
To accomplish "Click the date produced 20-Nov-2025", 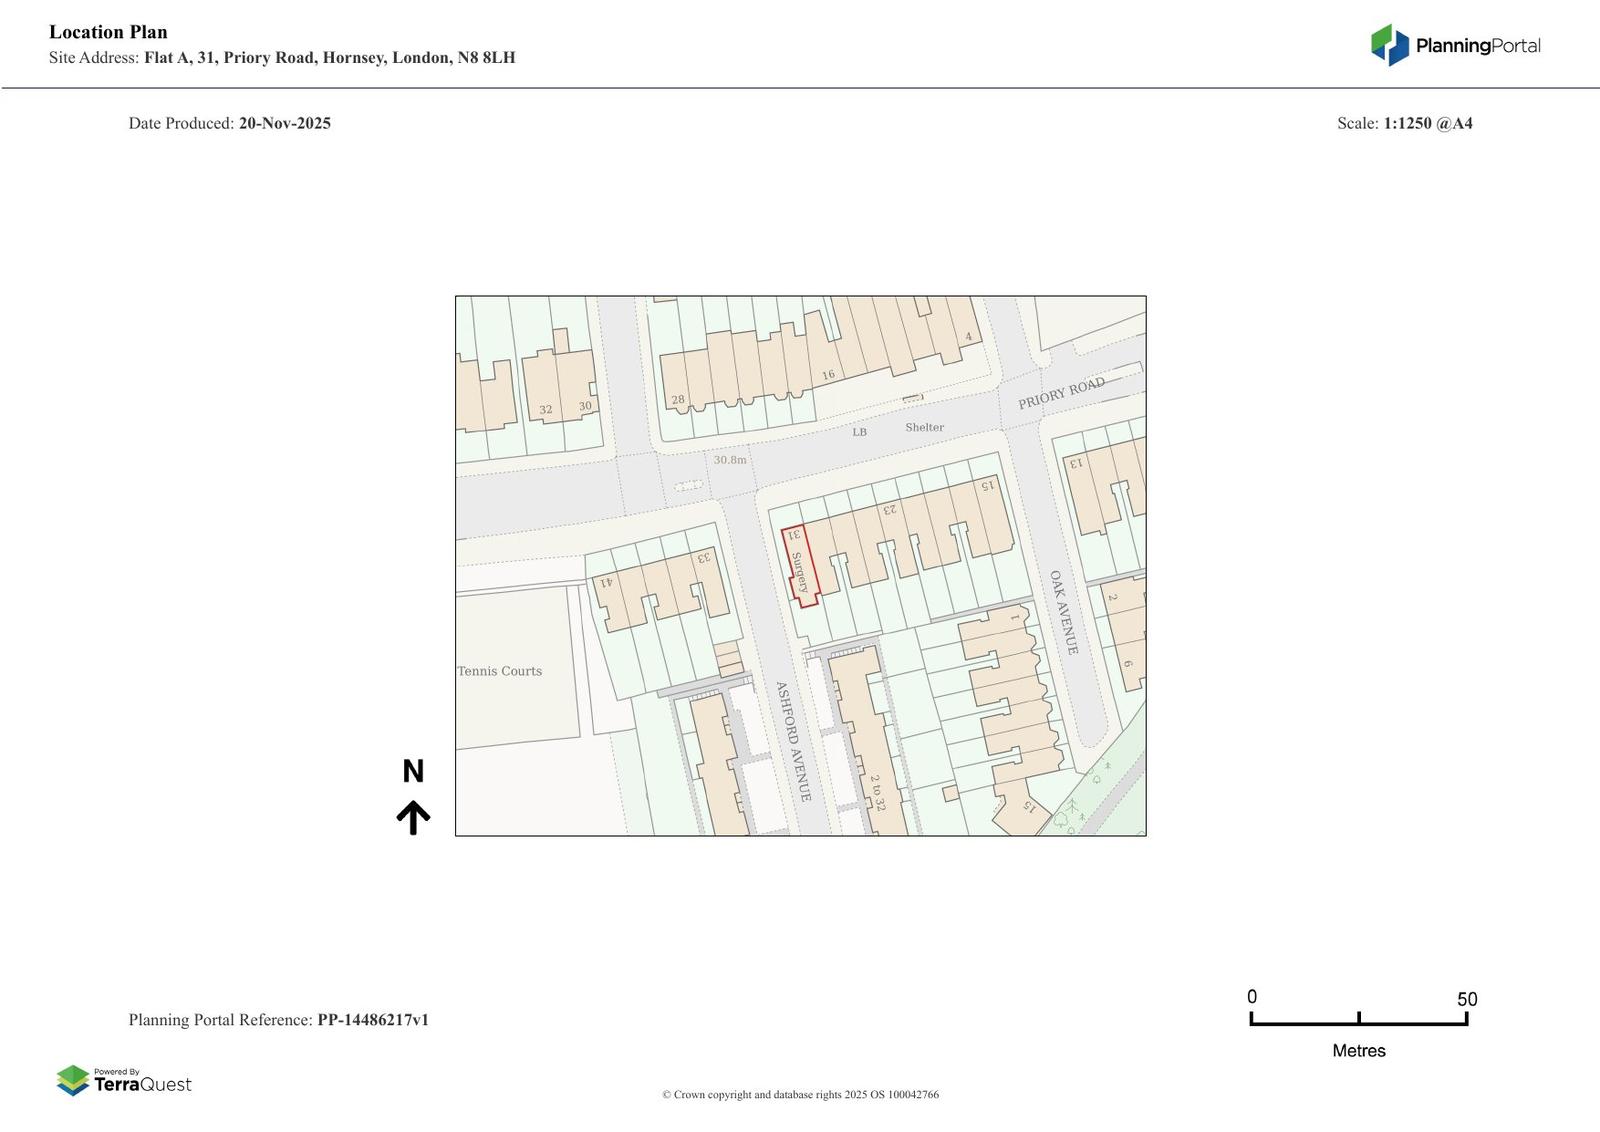I will click(284, 123).
